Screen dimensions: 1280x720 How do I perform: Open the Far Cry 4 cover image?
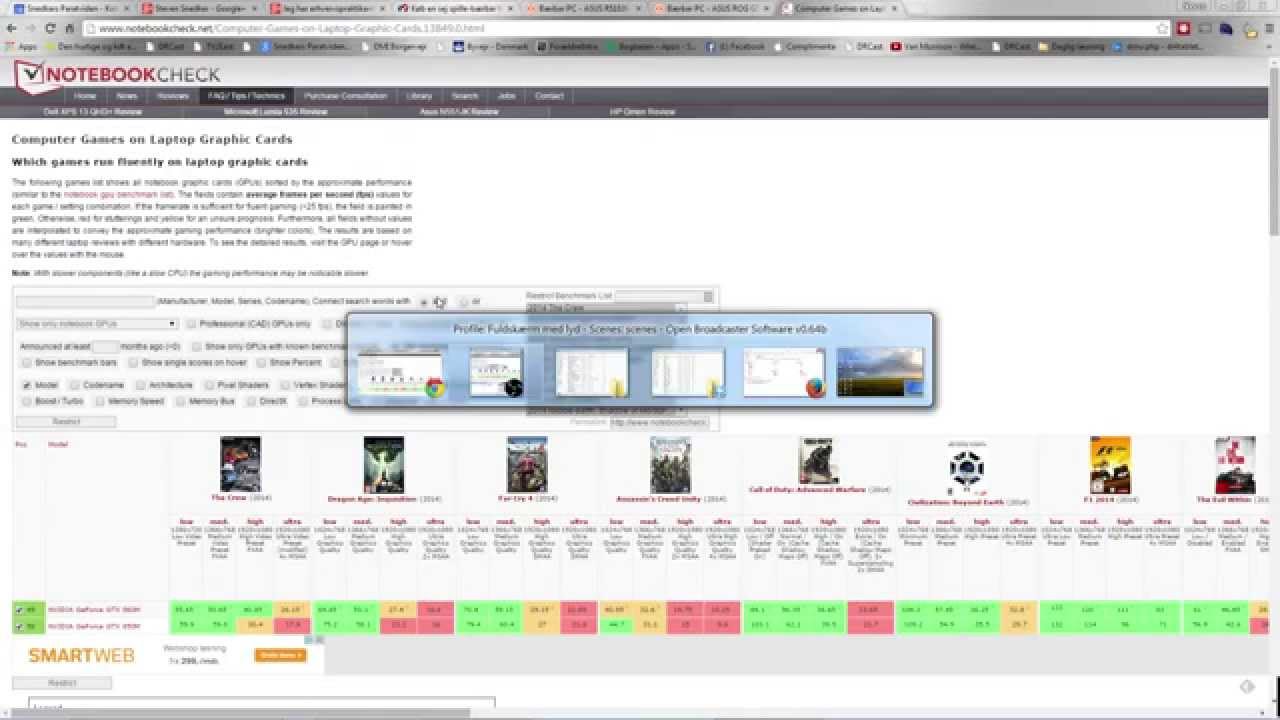[527, 464]
